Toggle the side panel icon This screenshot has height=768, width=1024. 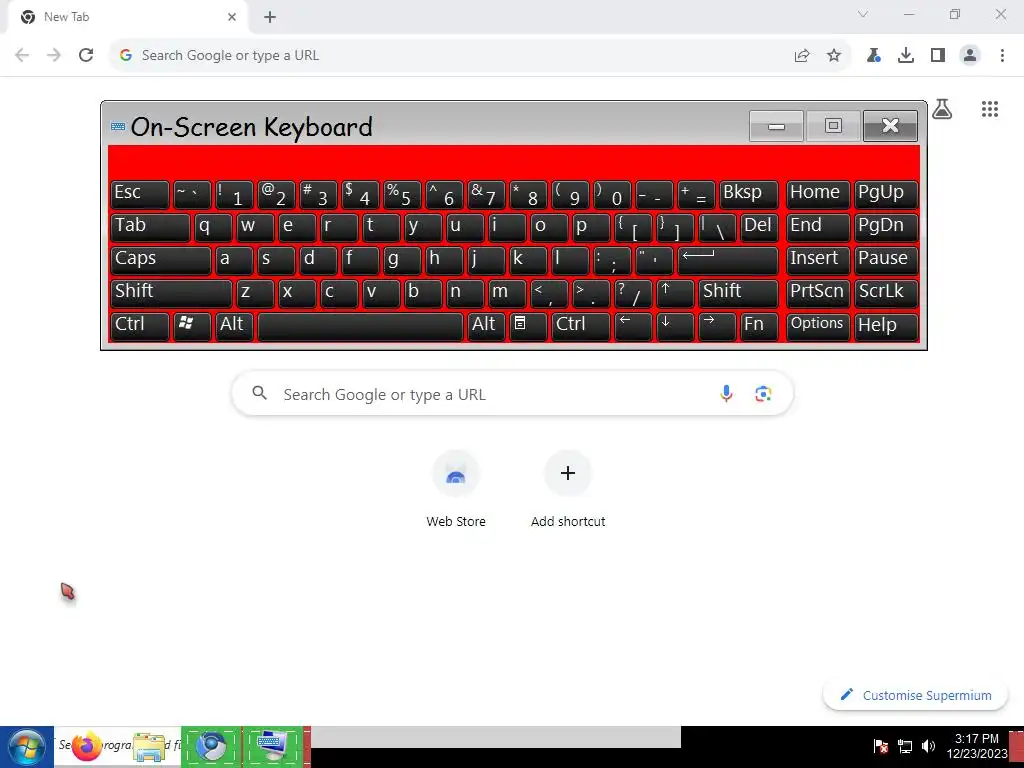(938, 56)
